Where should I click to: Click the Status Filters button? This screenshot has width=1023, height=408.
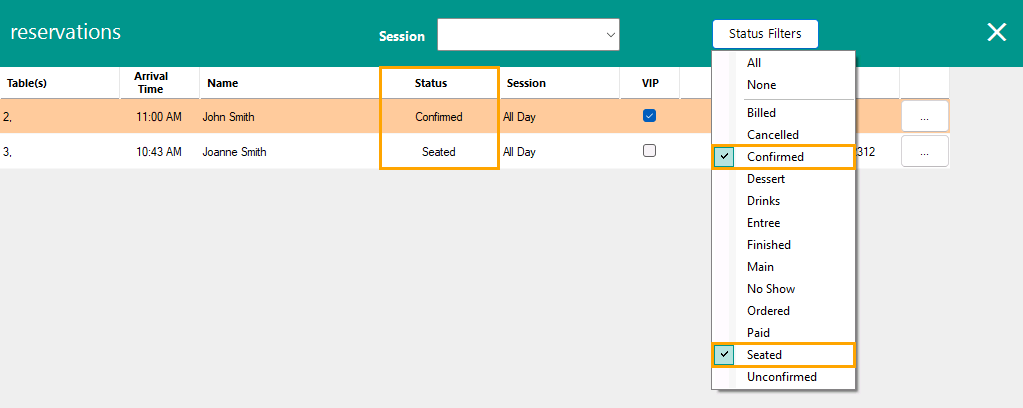[765, 34]
